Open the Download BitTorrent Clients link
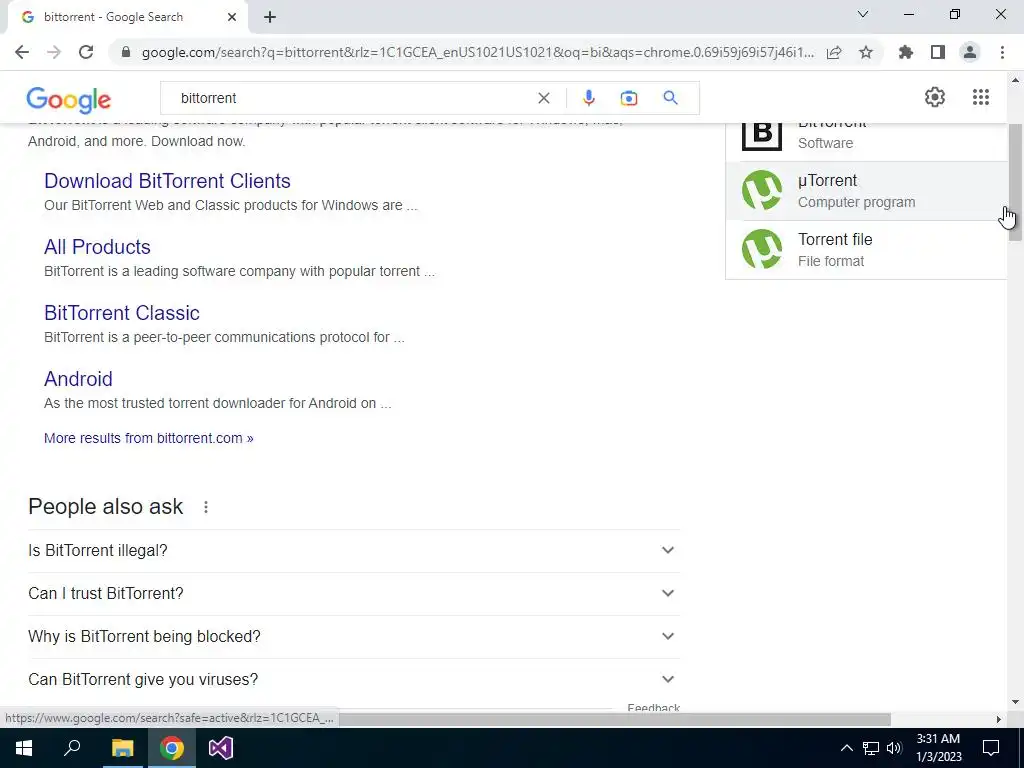 (x=167, y=181)
